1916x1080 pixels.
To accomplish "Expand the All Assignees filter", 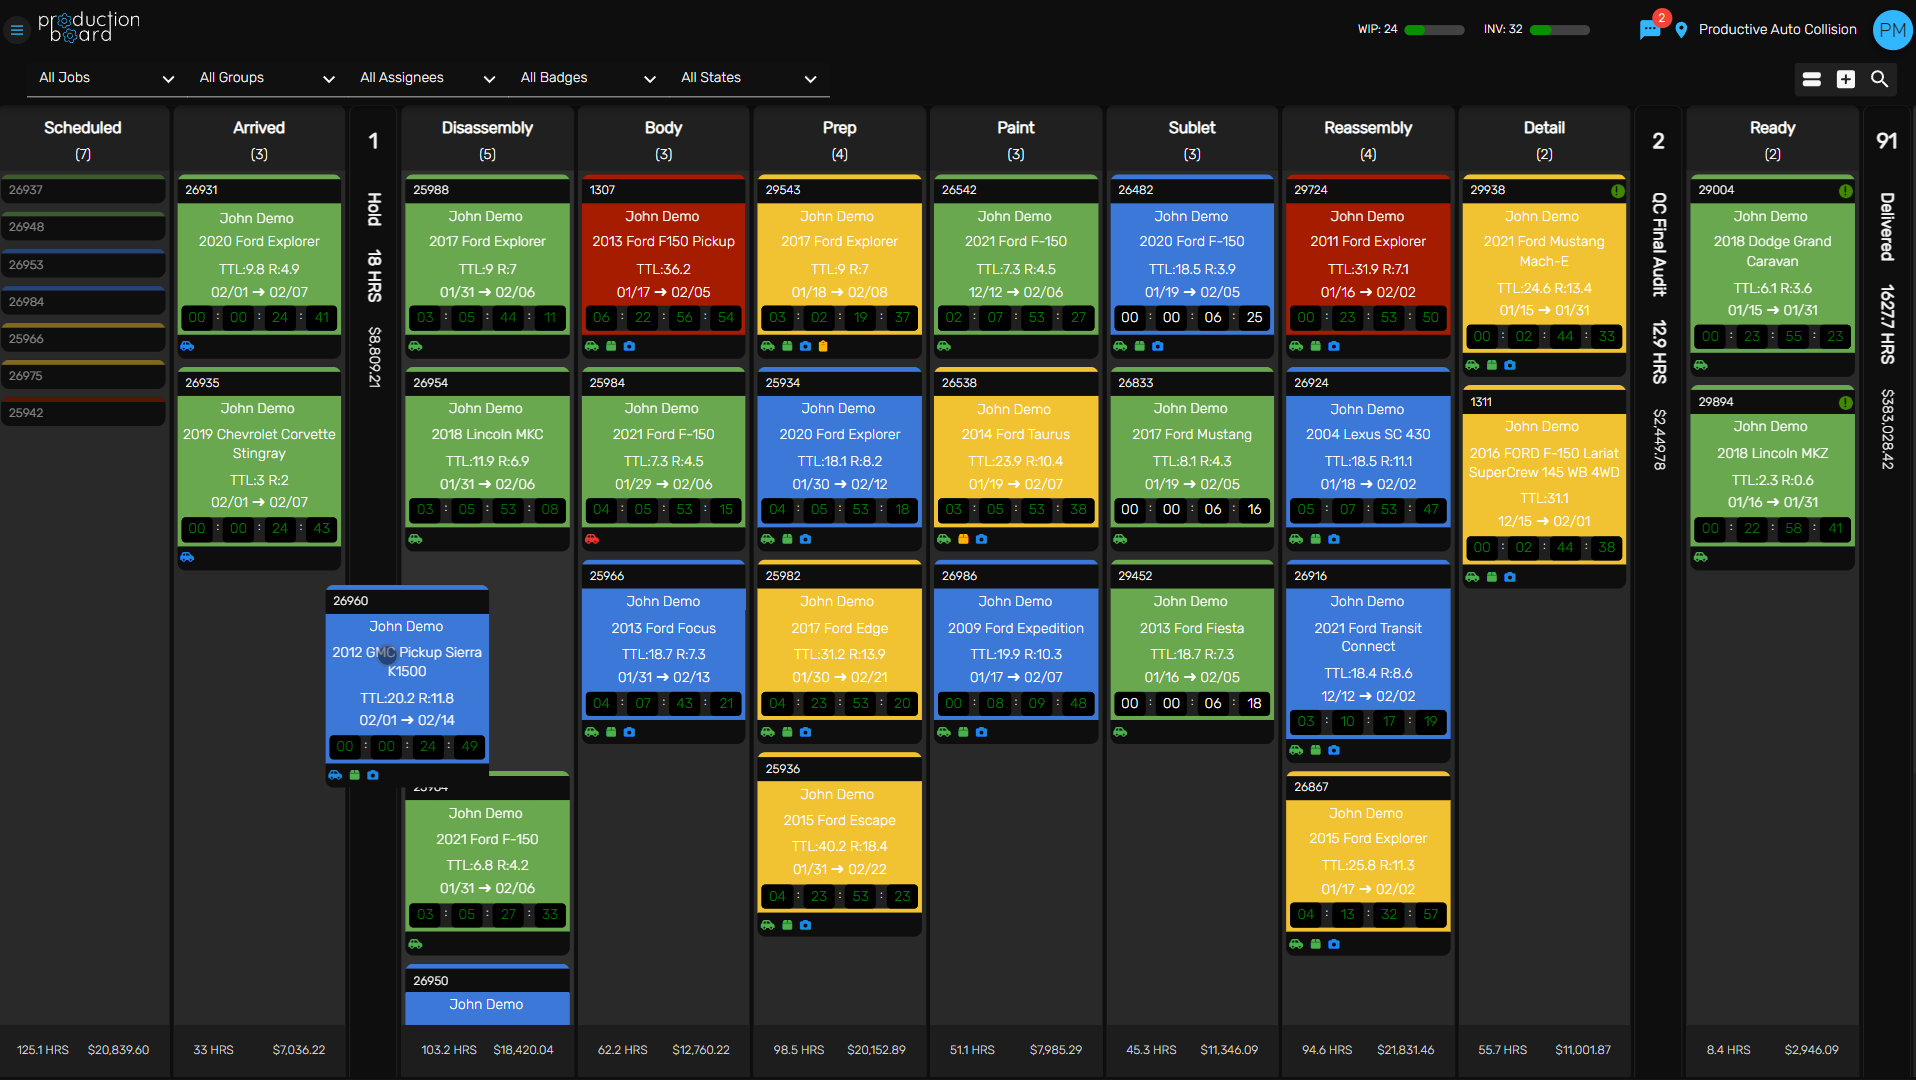I will pyautogui.click(x=425, y=78).
